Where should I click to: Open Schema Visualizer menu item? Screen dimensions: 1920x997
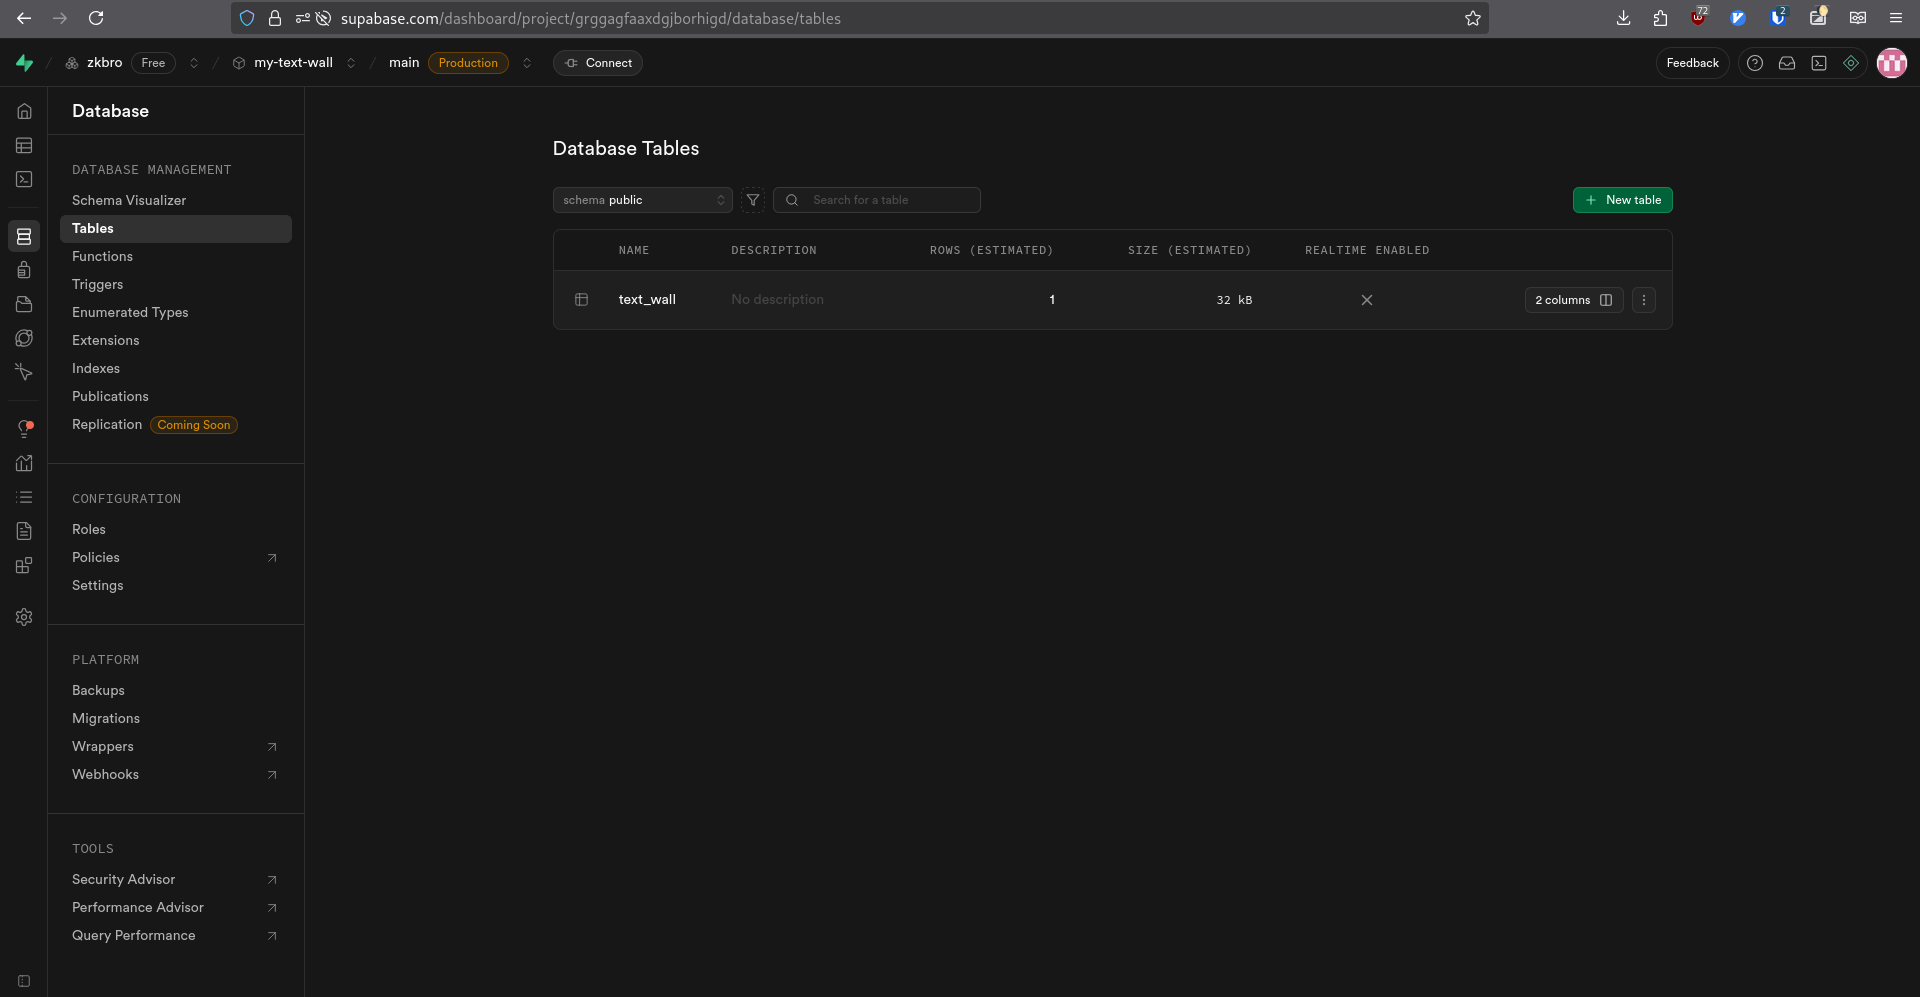[129, 201]
